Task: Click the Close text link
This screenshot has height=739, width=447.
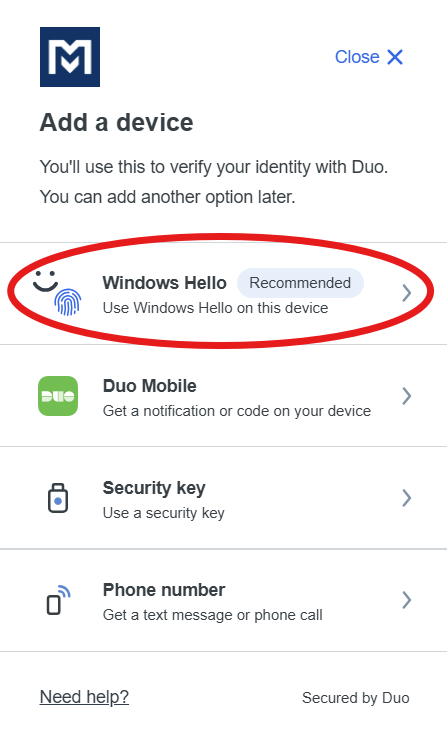Action: (x=357, y=57)
